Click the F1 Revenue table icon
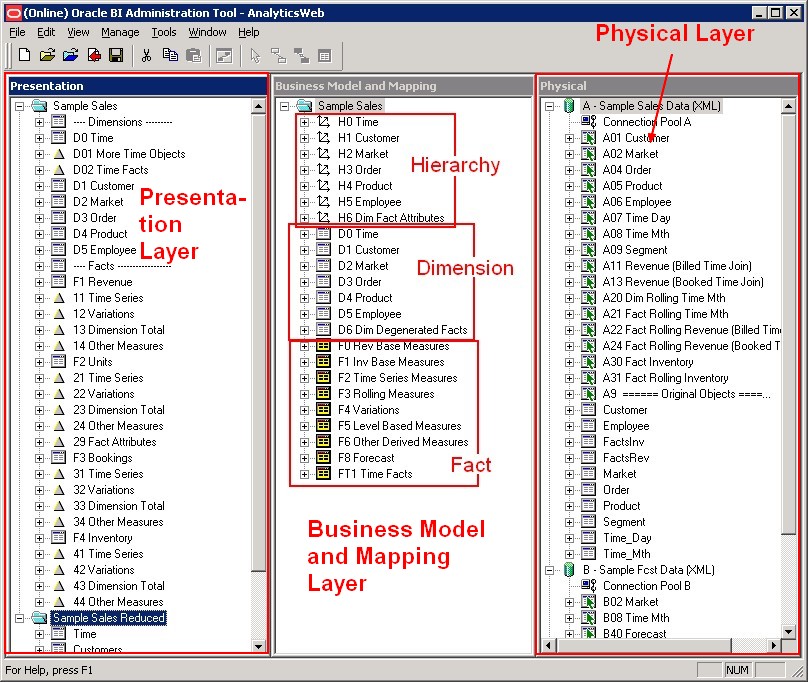The height and width of the screenshot is (682, 808). click(56, 282)
